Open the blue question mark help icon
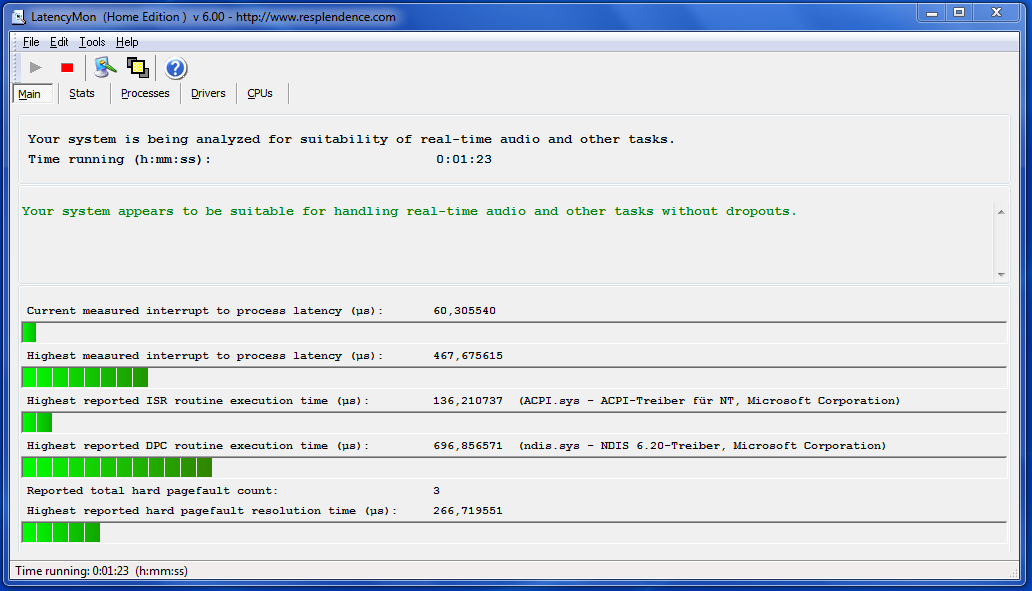 tap(176, 68)
